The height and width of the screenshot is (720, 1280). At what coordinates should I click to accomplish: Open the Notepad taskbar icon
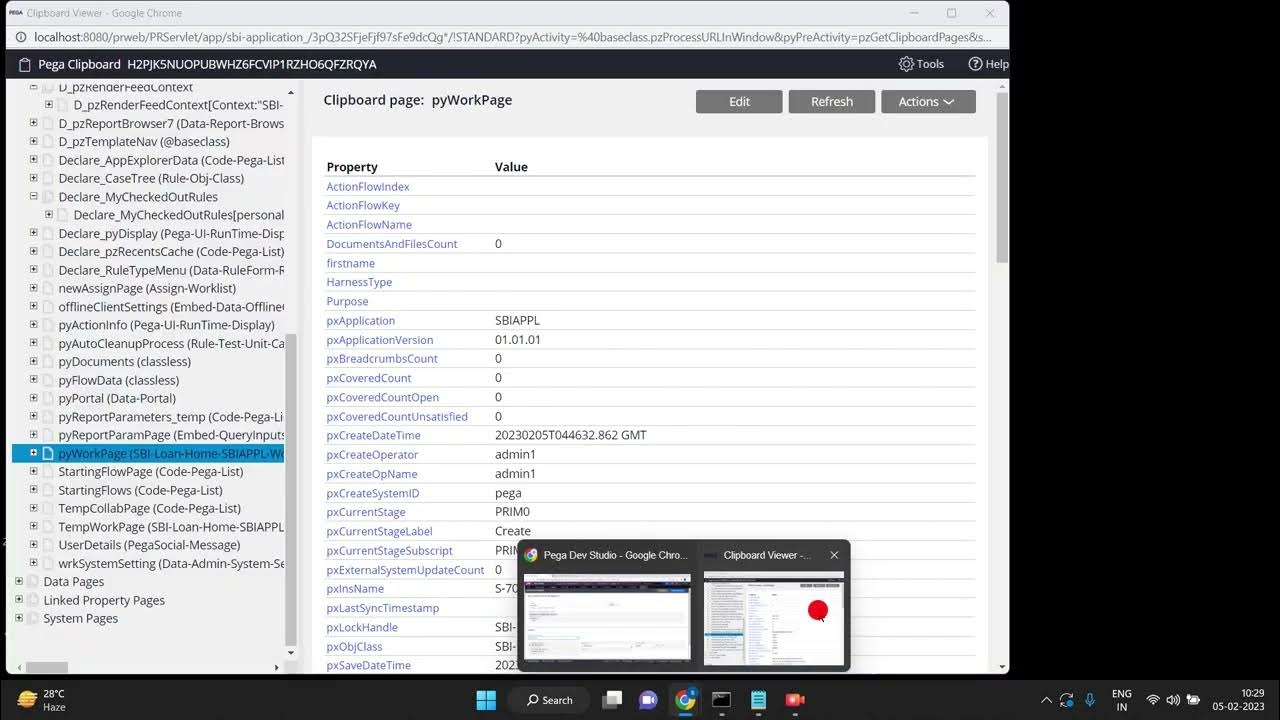click(758, 700)
